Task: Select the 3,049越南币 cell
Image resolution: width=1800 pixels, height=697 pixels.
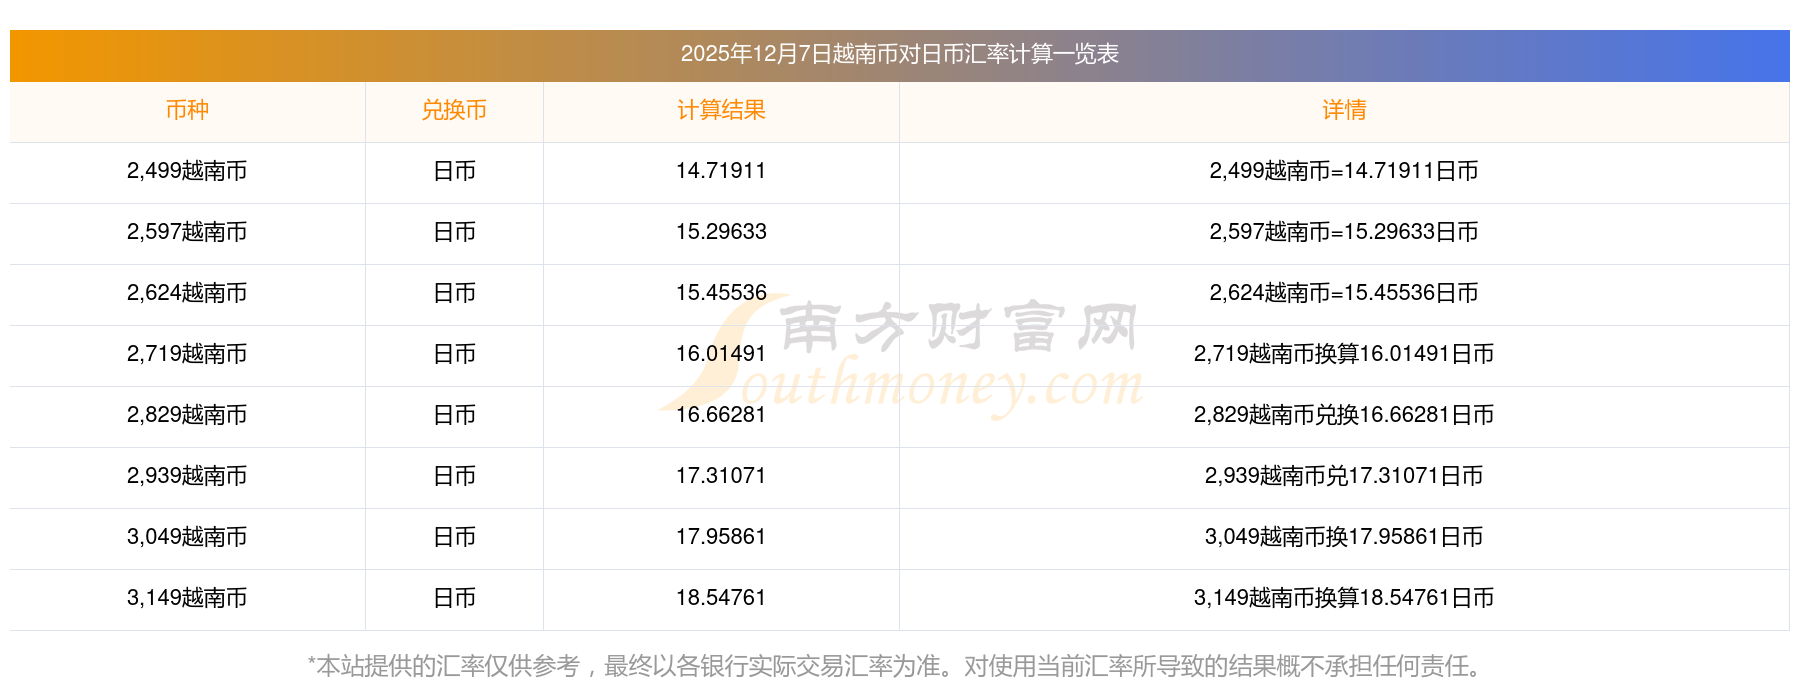Action: 187,537
